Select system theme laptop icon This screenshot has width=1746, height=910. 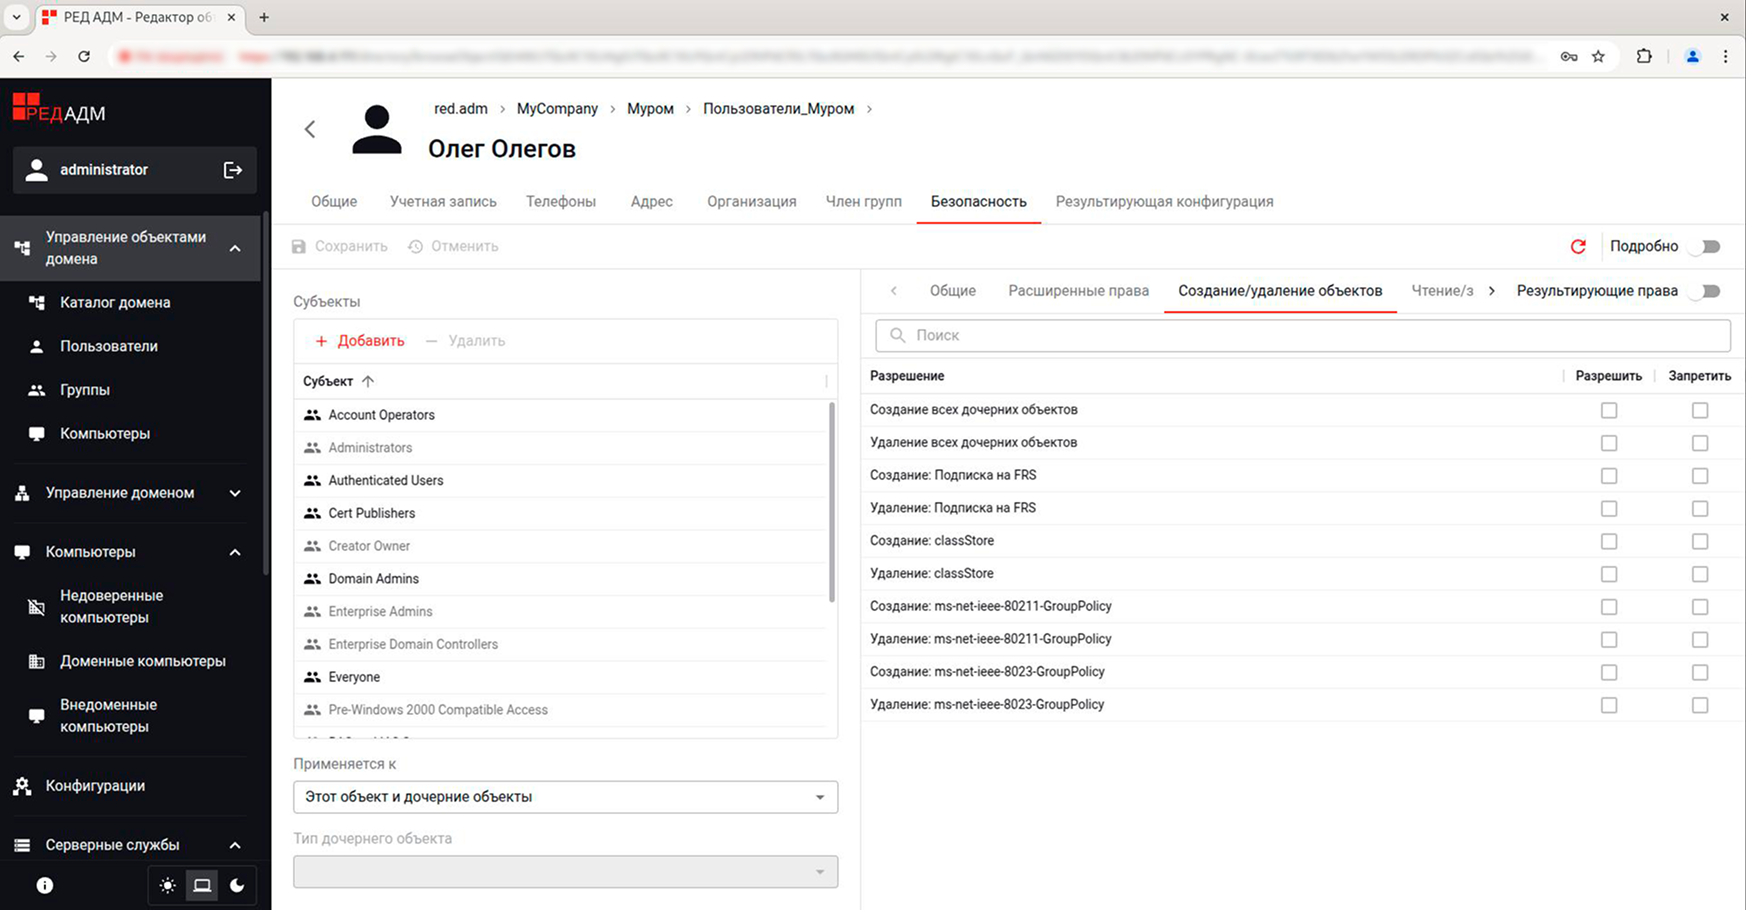click(202, 885)
